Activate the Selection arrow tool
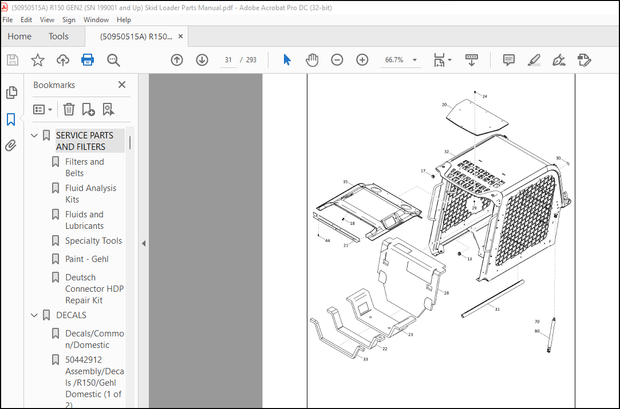620x409 pixels. (287, 60)
